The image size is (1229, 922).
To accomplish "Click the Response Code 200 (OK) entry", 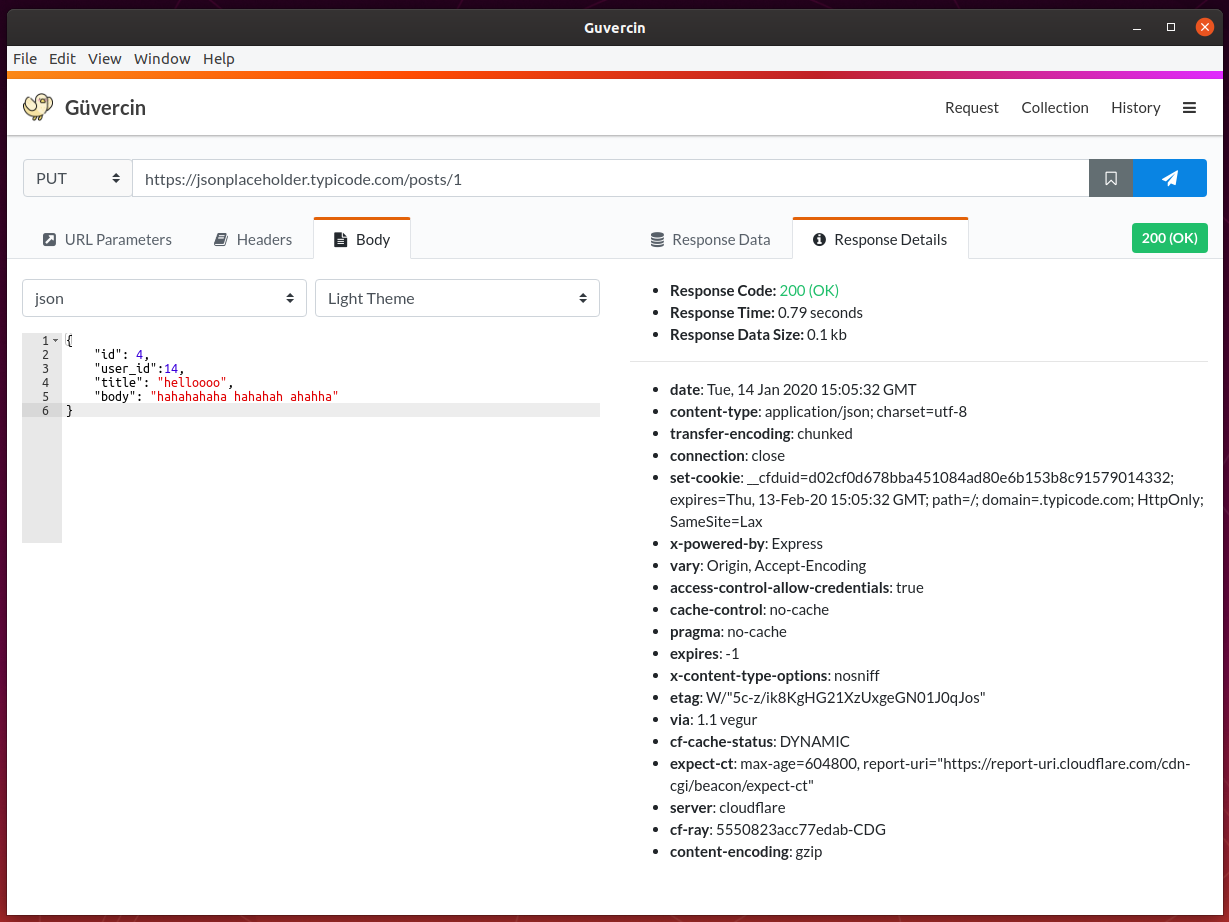I will click(x=754, y=290).
